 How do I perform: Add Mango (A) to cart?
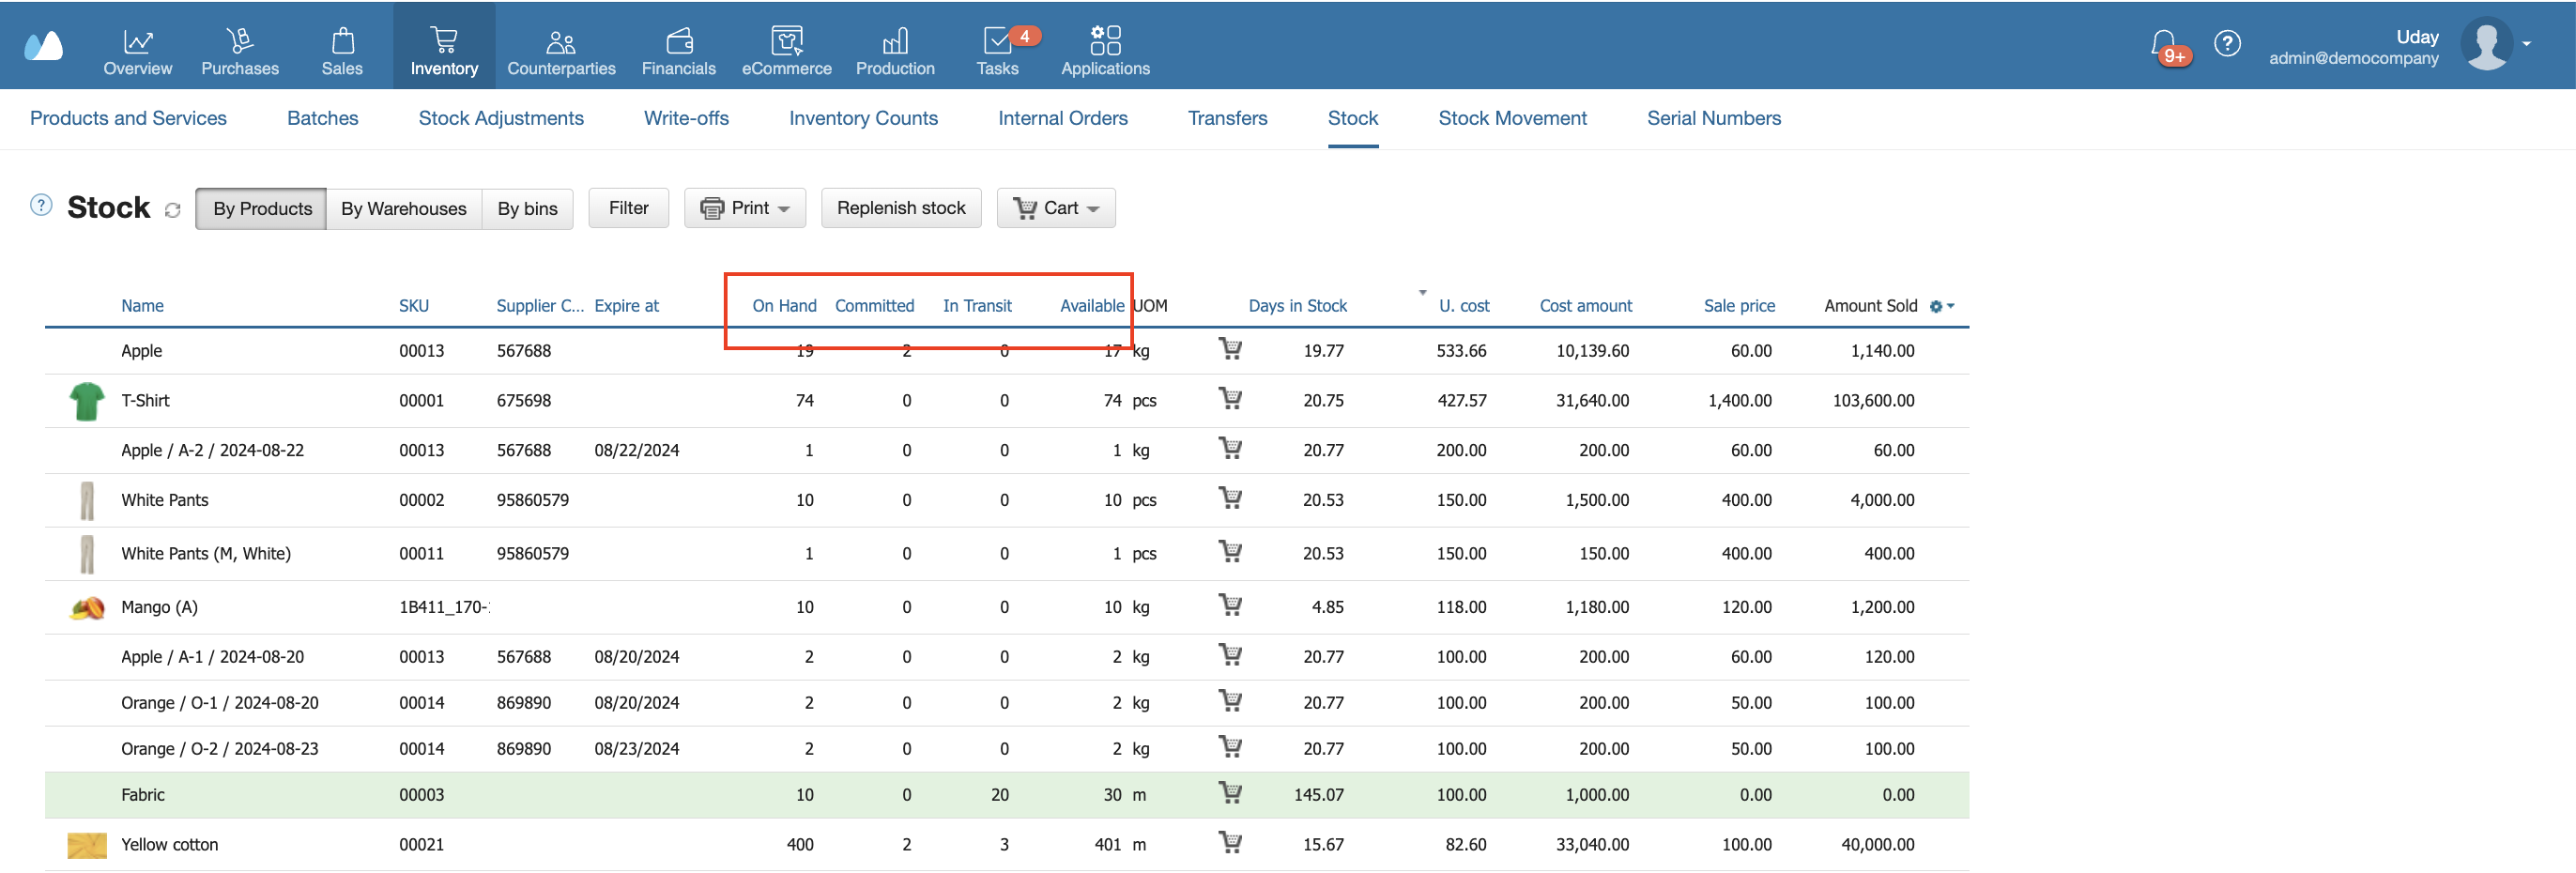[1230, 605]
